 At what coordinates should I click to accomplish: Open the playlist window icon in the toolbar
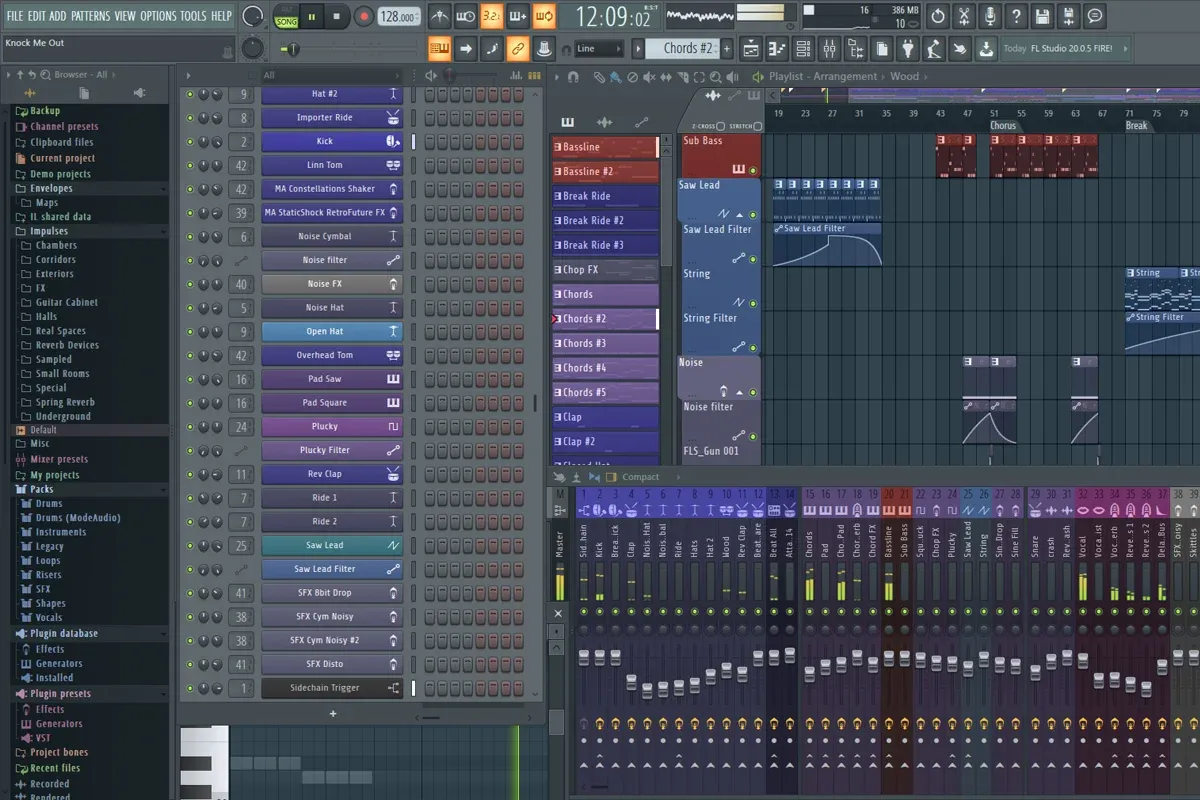[x=751, y=48]
